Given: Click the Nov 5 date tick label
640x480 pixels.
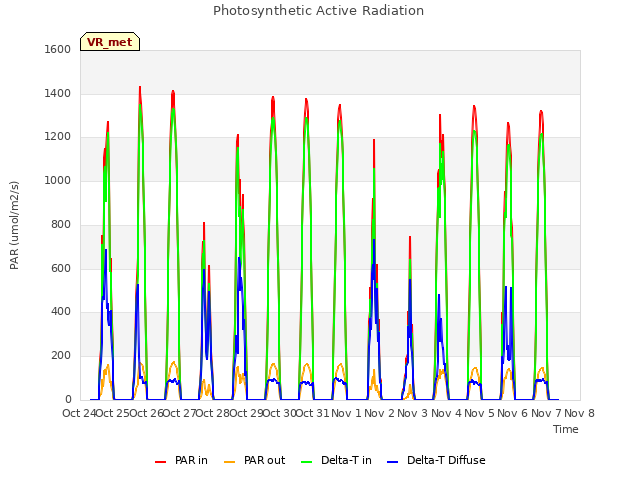Looking at the screenshot, I should (x=480, y=413).
